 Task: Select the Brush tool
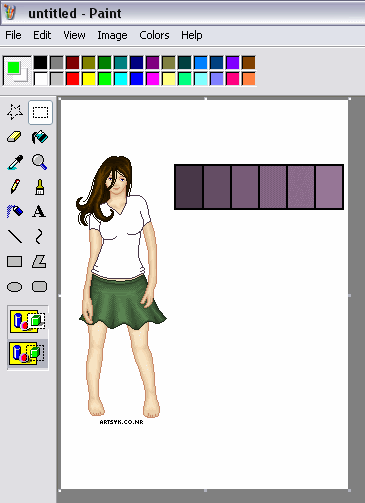click(x=40, y=187)
